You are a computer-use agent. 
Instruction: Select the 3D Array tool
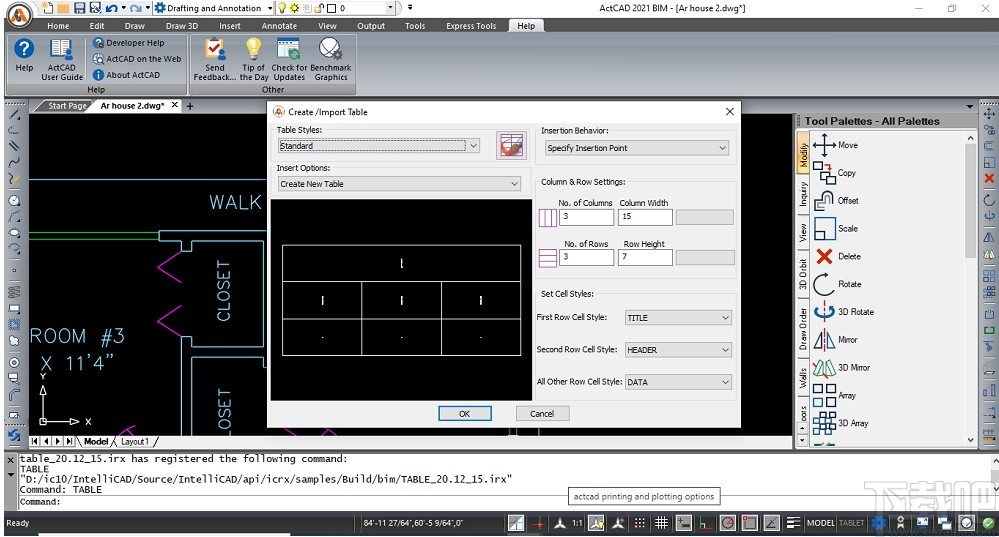[840, 423]
